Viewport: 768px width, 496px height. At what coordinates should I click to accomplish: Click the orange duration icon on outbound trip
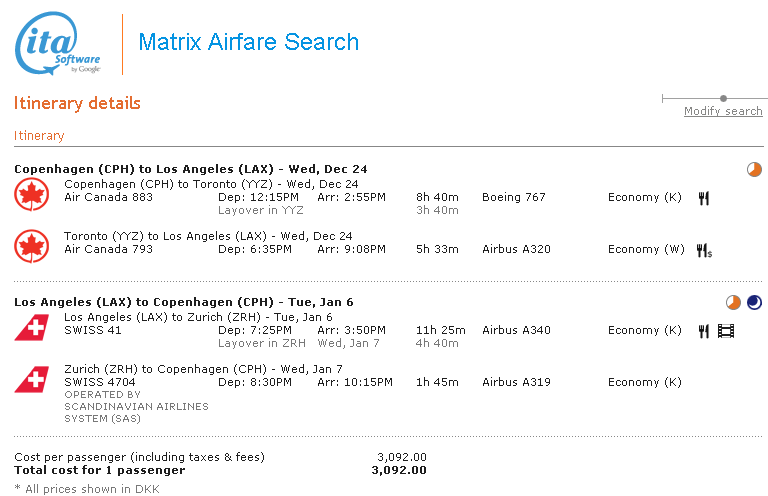(754, 169)
